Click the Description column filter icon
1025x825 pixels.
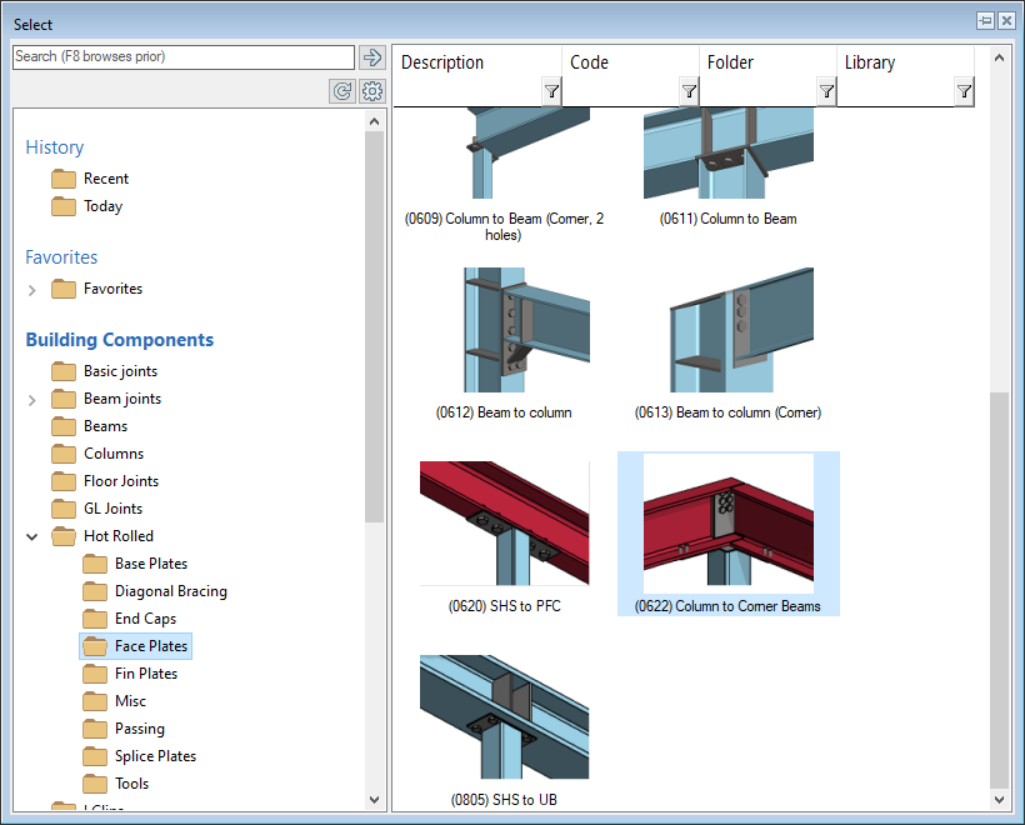click(551, 92)
